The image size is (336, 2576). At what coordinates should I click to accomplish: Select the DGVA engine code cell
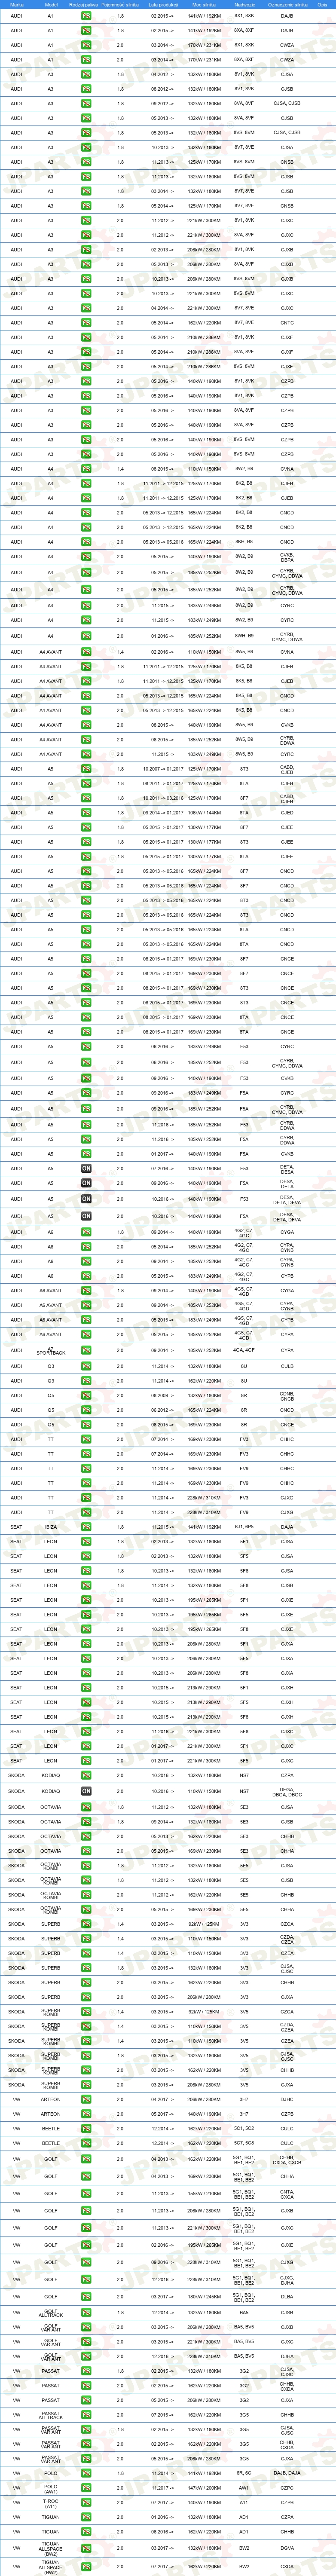point(287,2548)
